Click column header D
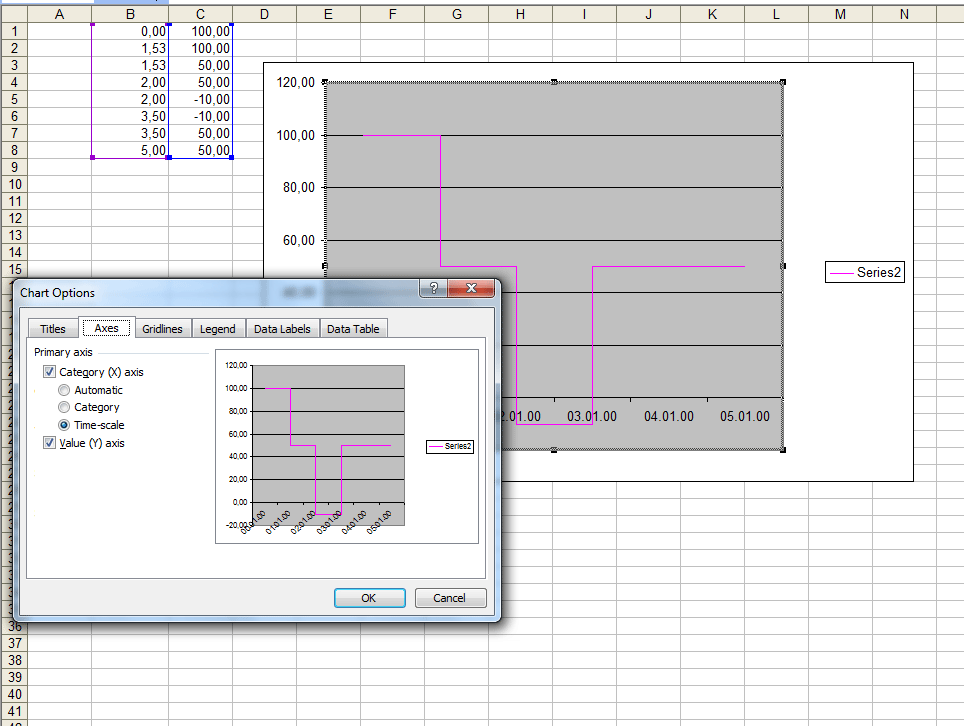 264,13
